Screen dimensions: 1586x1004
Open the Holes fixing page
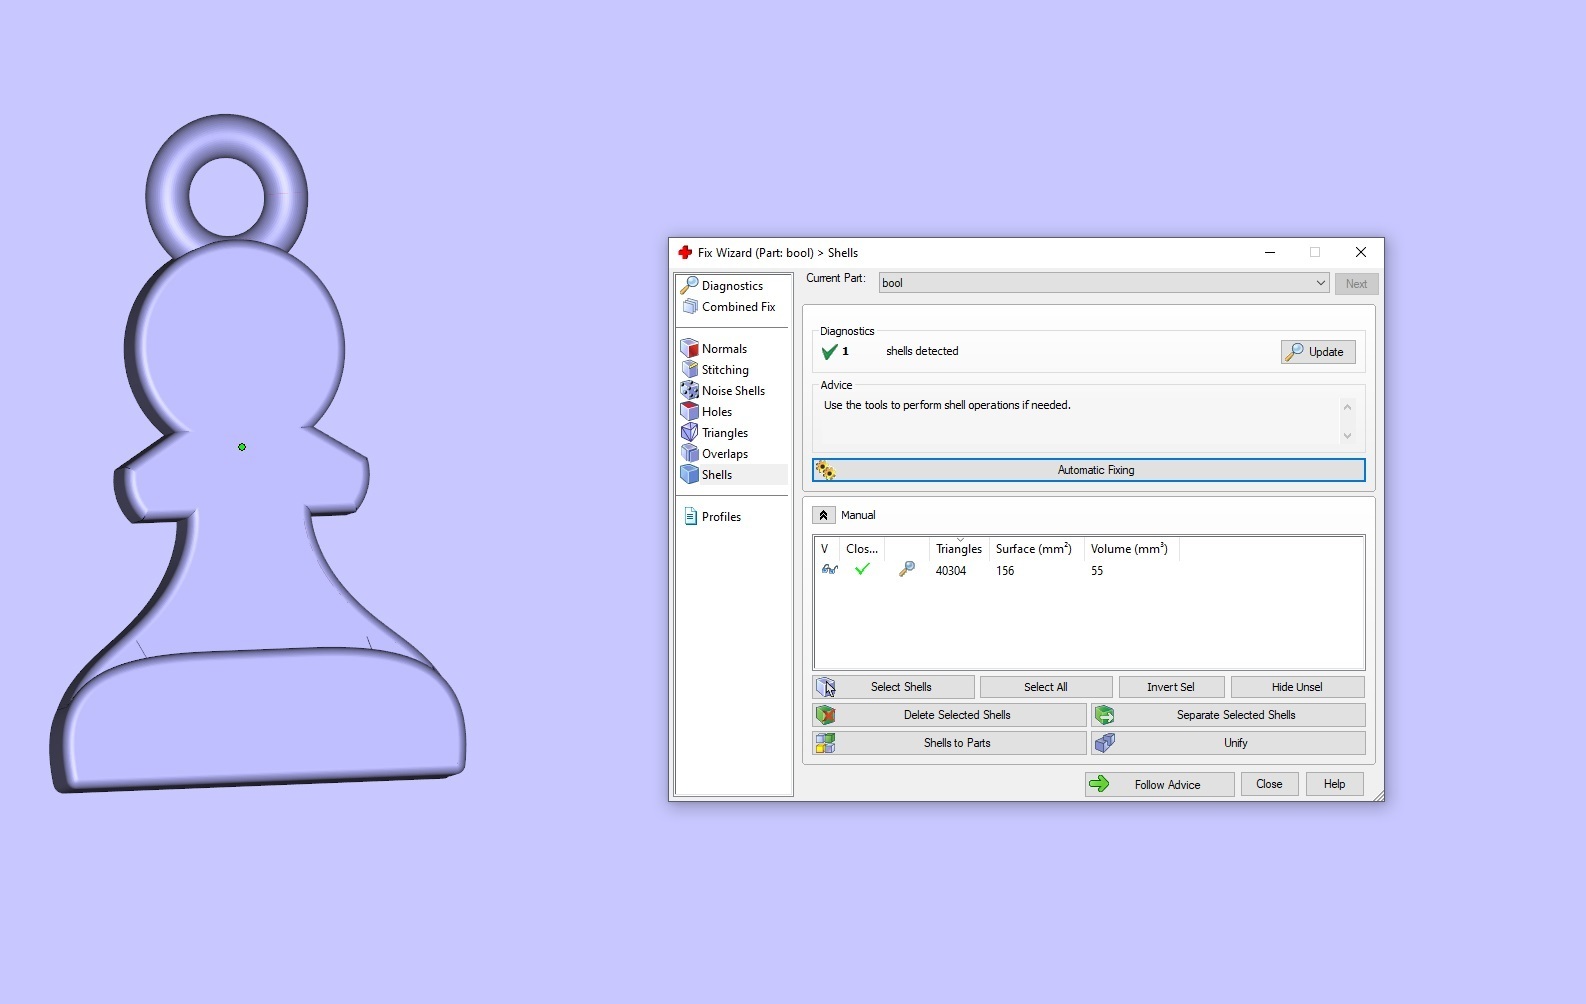[716, 412]
